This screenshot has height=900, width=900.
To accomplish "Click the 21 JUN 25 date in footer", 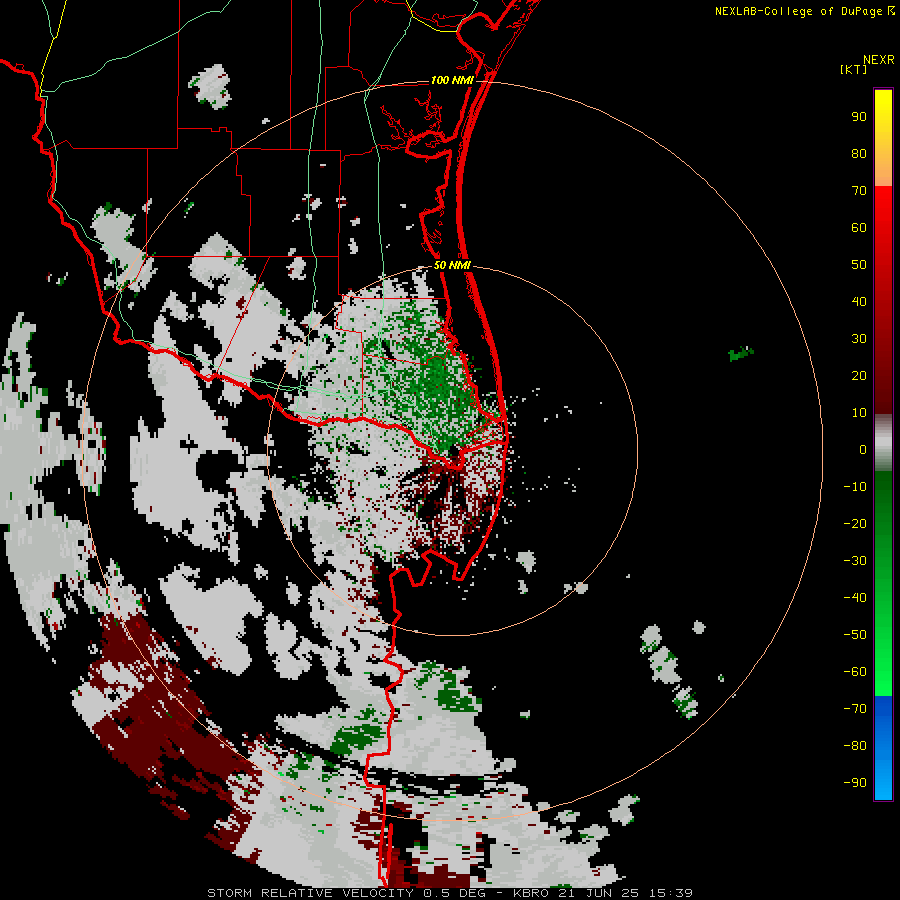I will point(602,893).
